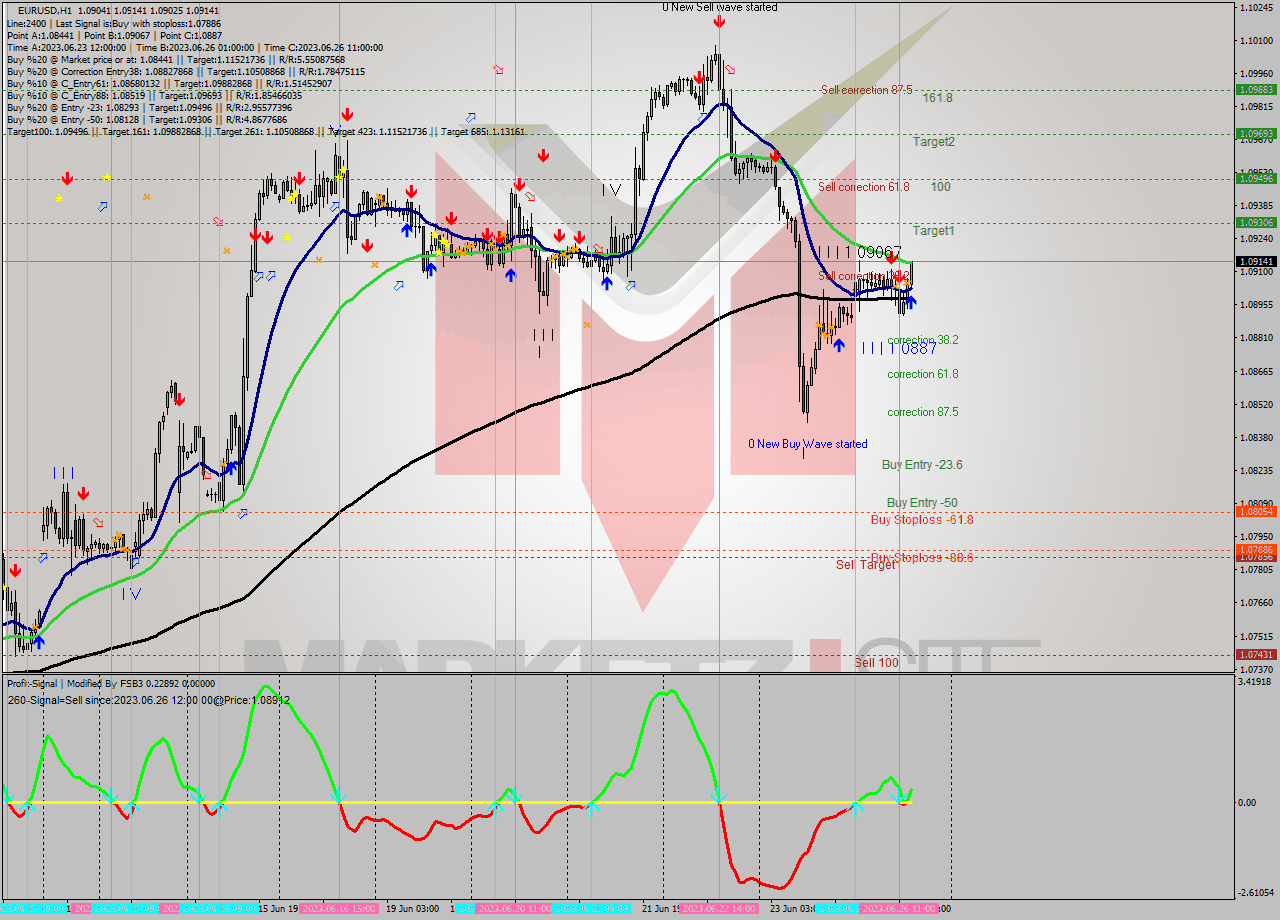The height and width of the screenshot is (920, 1280).
Task: Select the pink 2023.06.22 14:00 time marker
Action: click(x=718, y=908)
